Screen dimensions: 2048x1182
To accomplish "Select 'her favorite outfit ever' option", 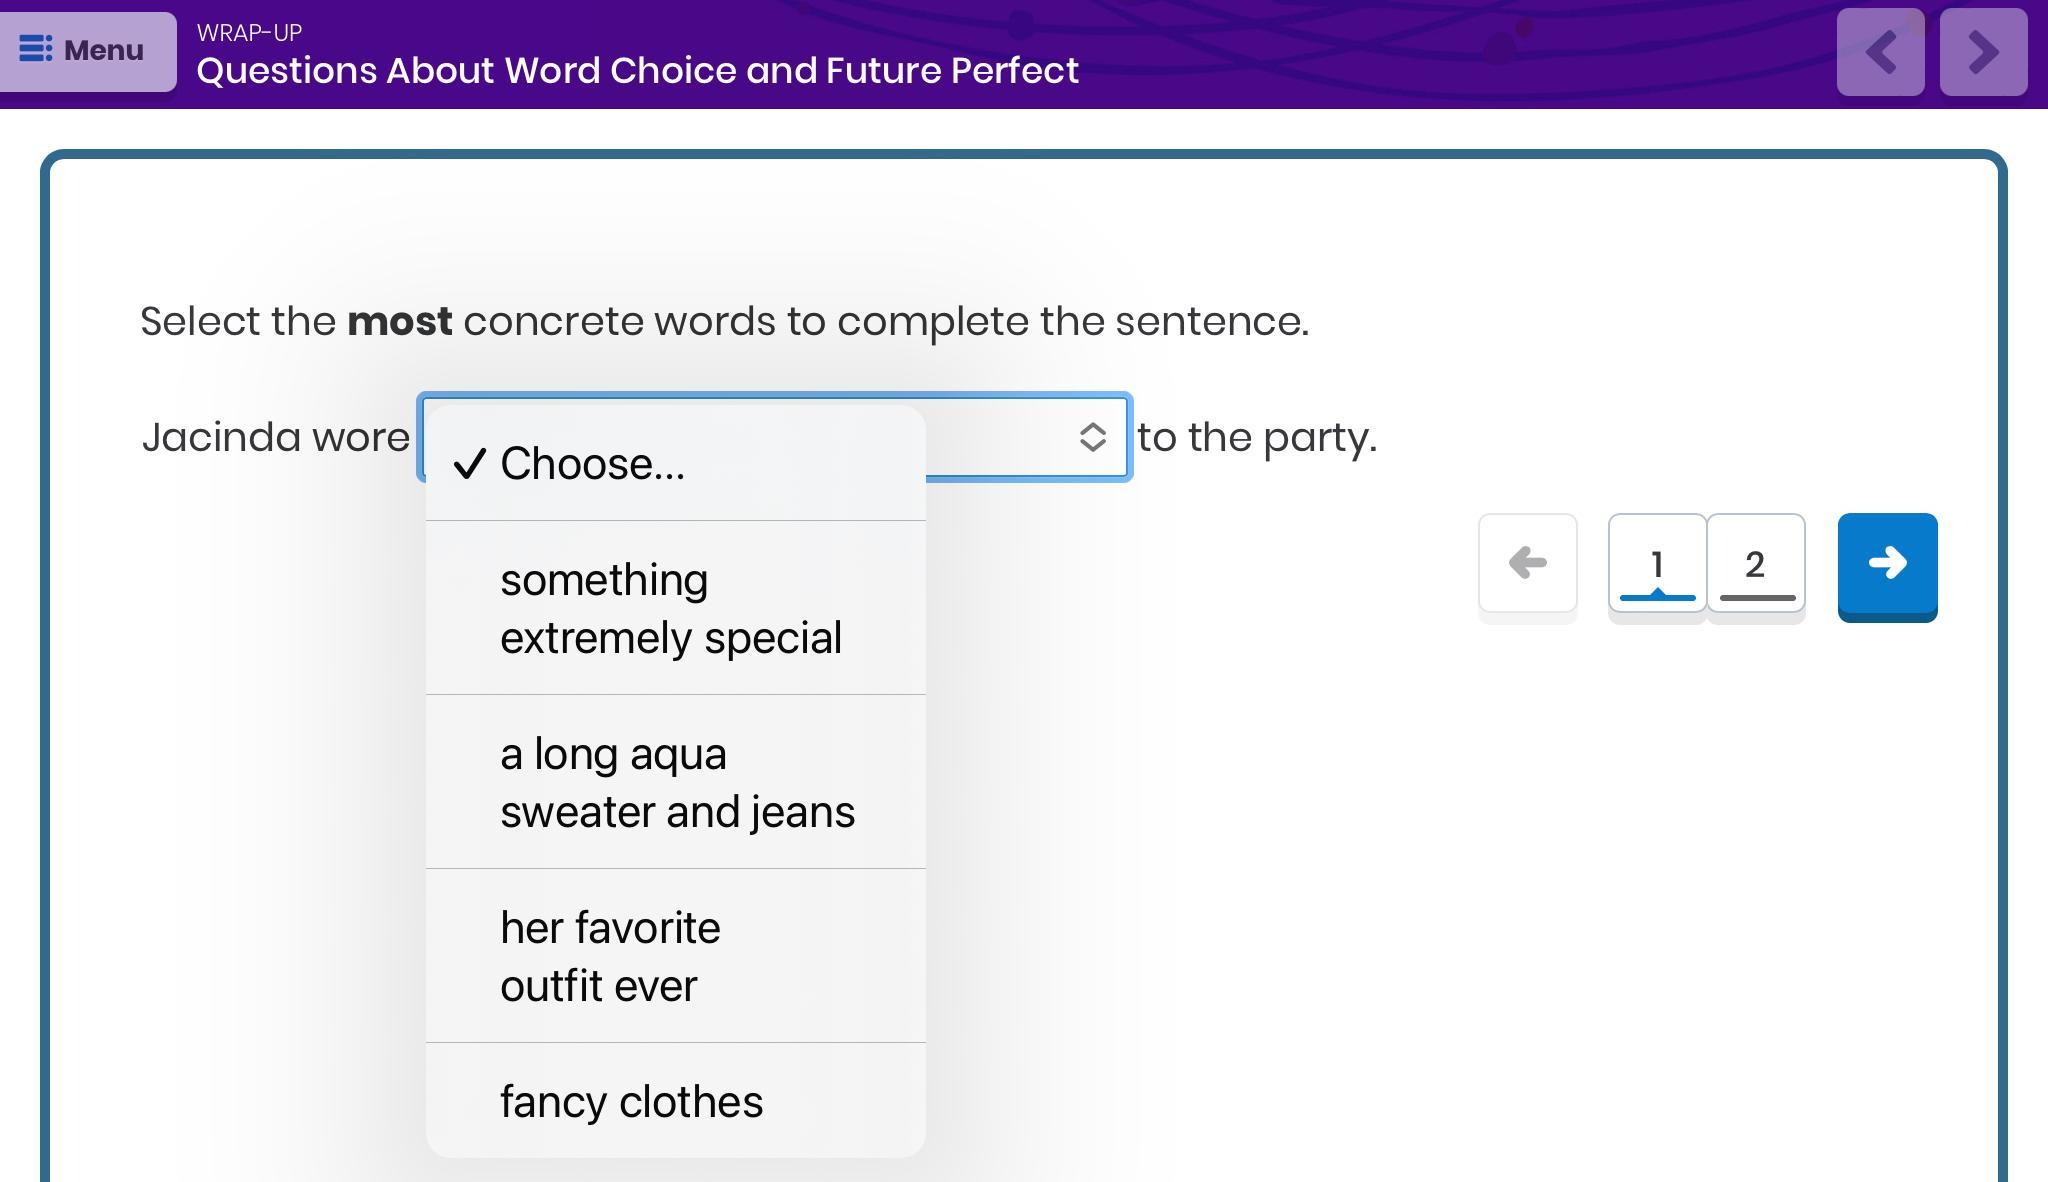I will coord(610,956).
